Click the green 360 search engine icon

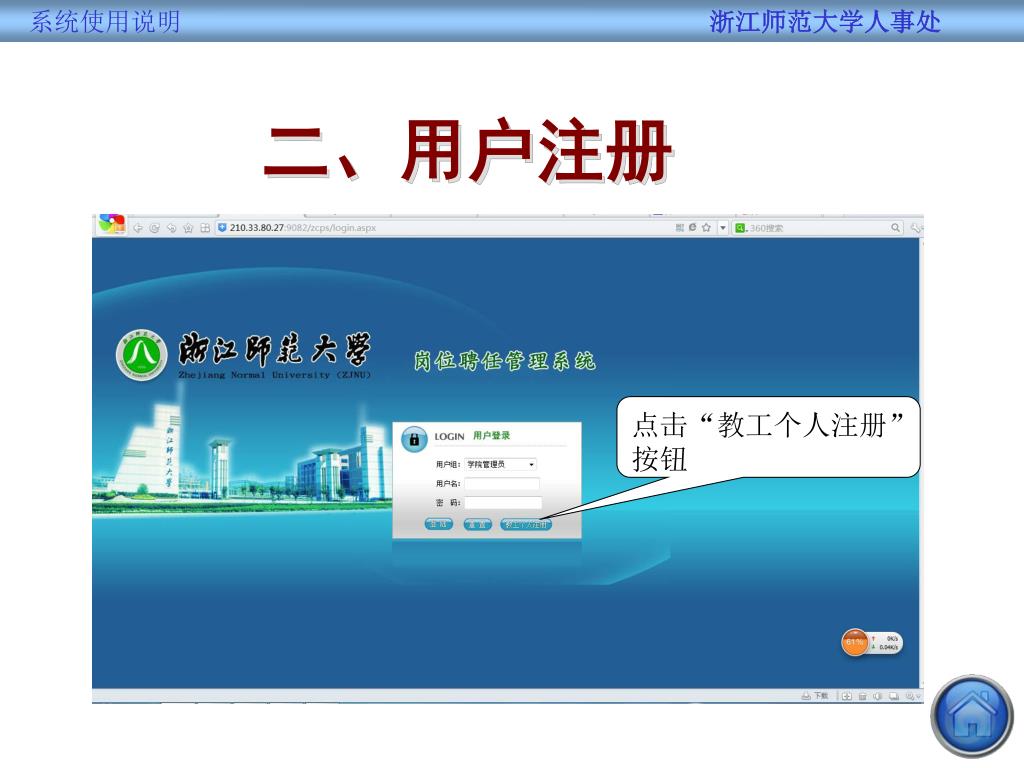click(x=741, y=228)
